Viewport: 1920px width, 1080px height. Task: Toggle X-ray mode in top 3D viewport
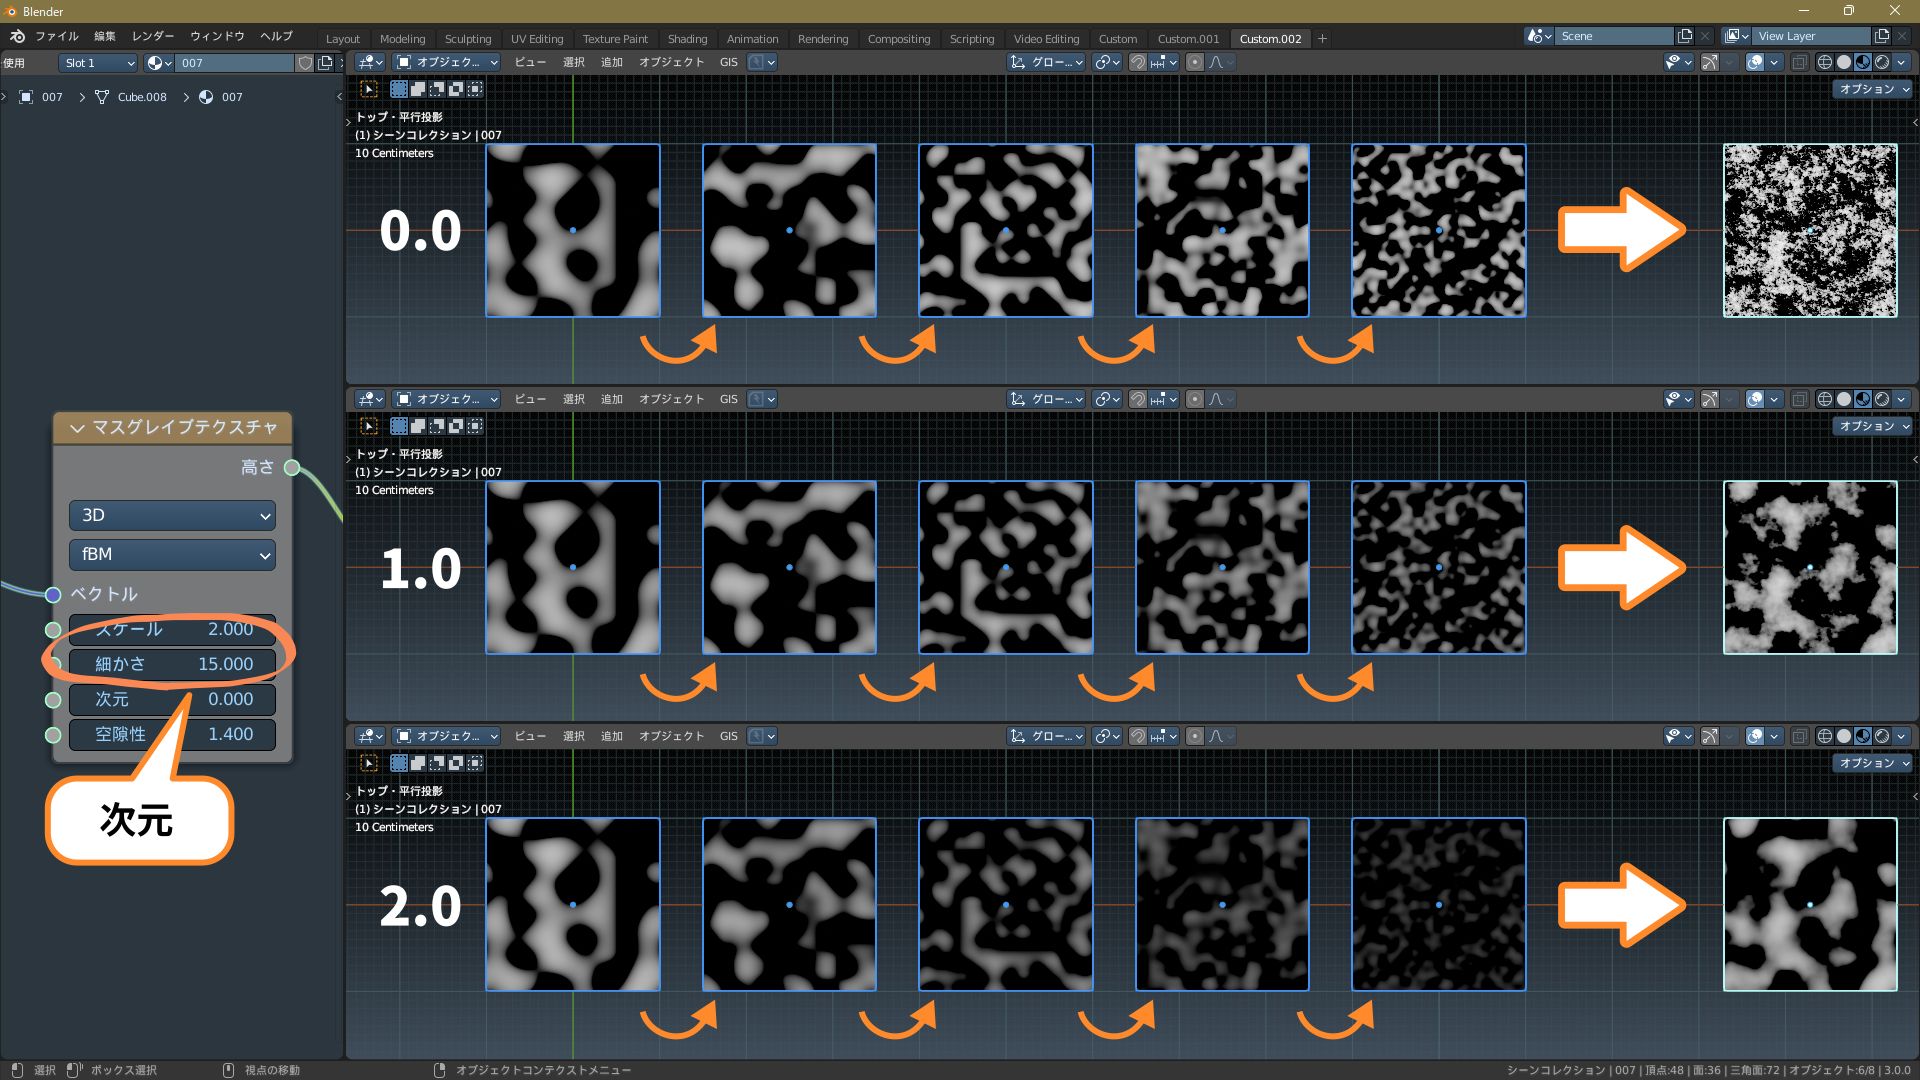pyautogui.click(x=1799, y=62)
